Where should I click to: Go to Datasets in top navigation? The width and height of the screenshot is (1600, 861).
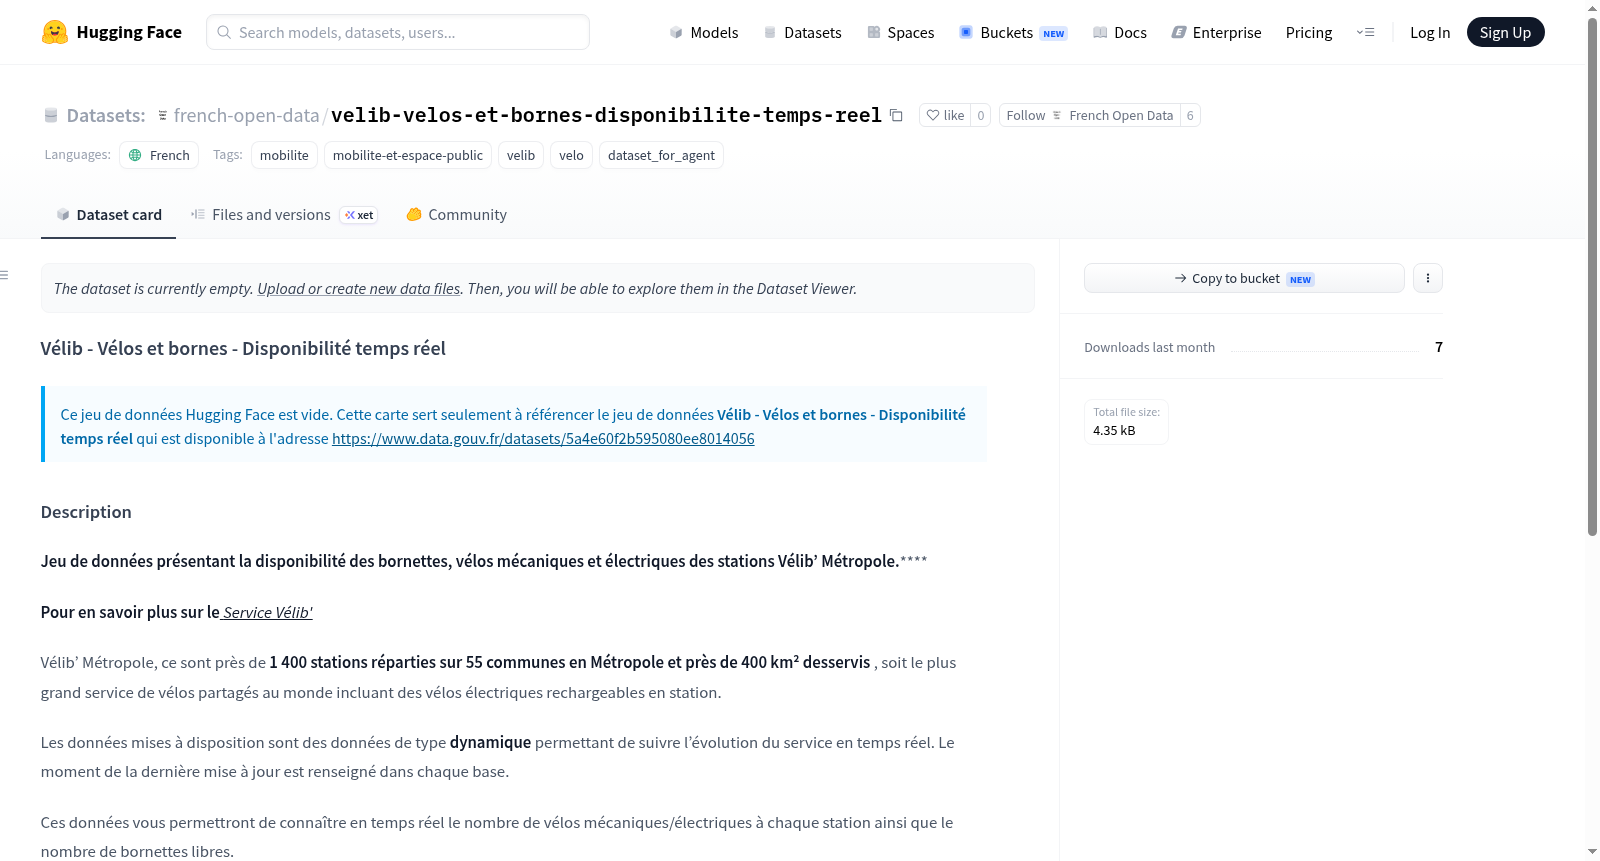pos(802,32)
